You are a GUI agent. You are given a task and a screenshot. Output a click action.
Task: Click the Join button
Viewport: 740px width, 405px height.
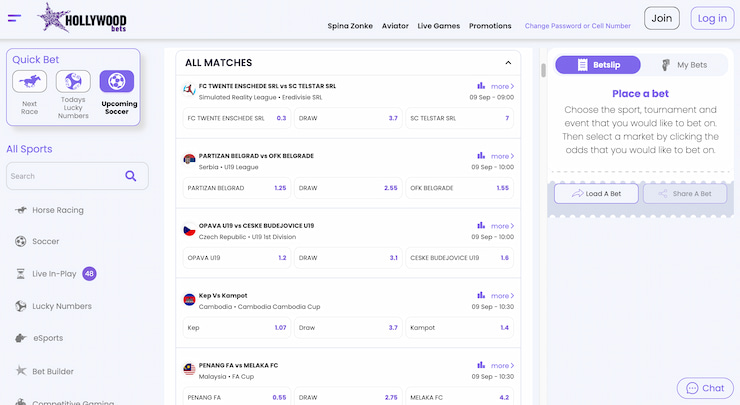click(x=662, y=18)
